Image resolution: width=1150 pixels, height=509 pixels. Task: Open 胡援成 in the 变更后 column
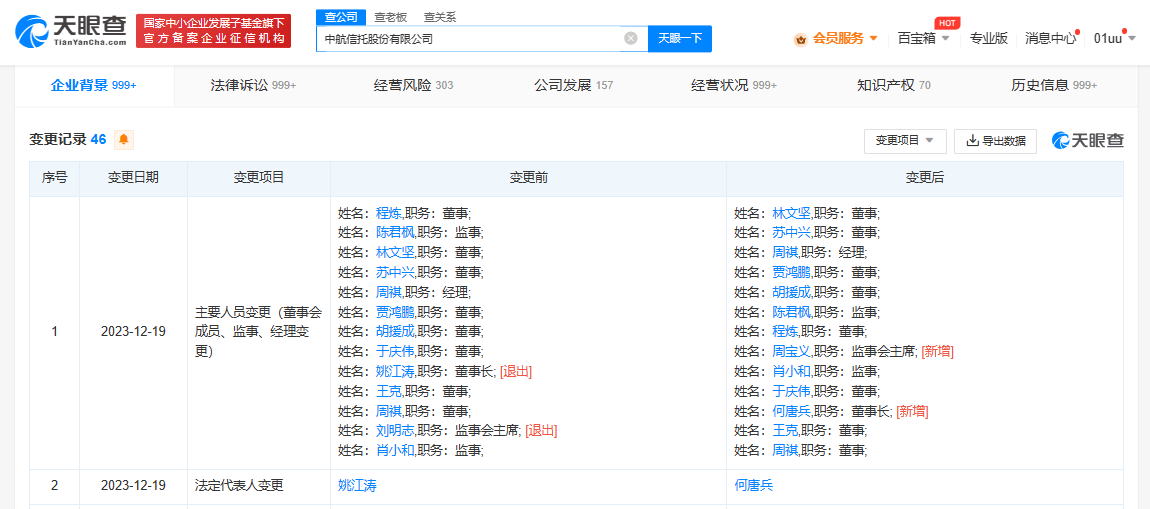tap(791, 292)
